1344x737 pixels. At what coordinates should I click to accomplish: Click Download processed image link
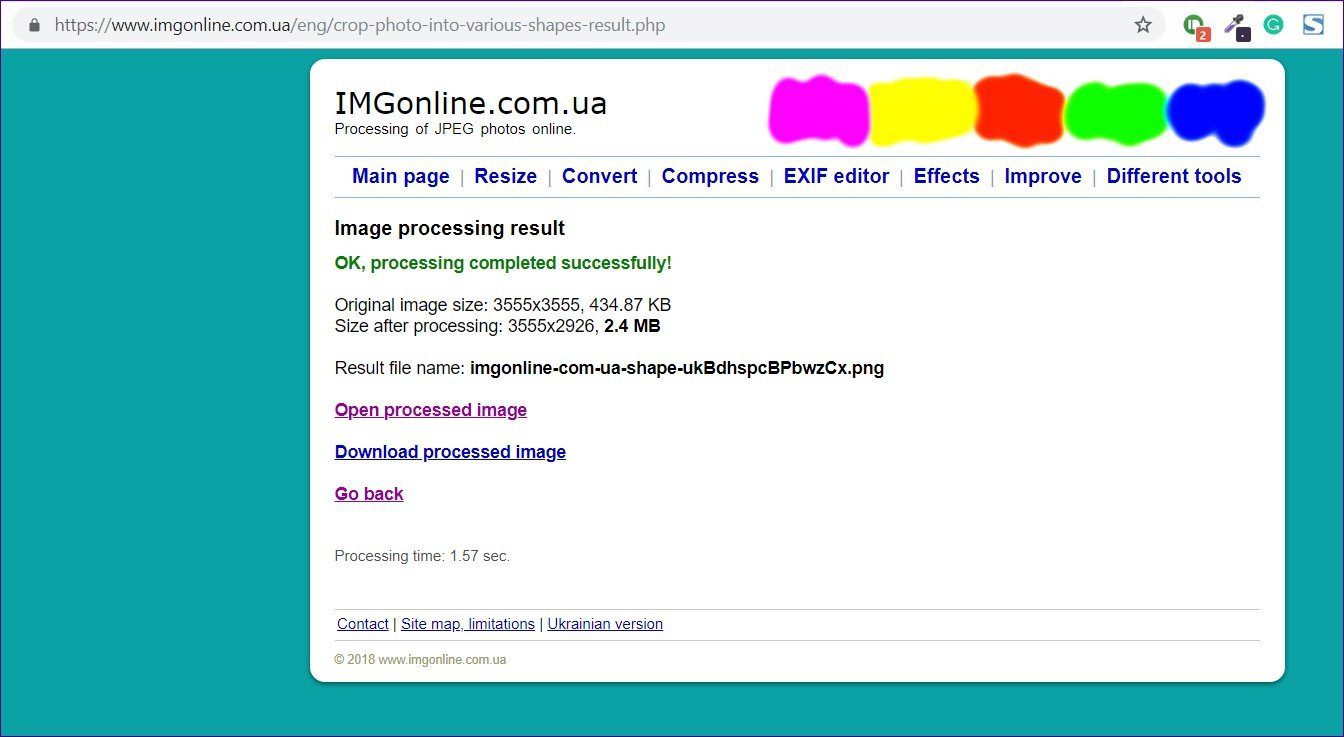[450, 452]
